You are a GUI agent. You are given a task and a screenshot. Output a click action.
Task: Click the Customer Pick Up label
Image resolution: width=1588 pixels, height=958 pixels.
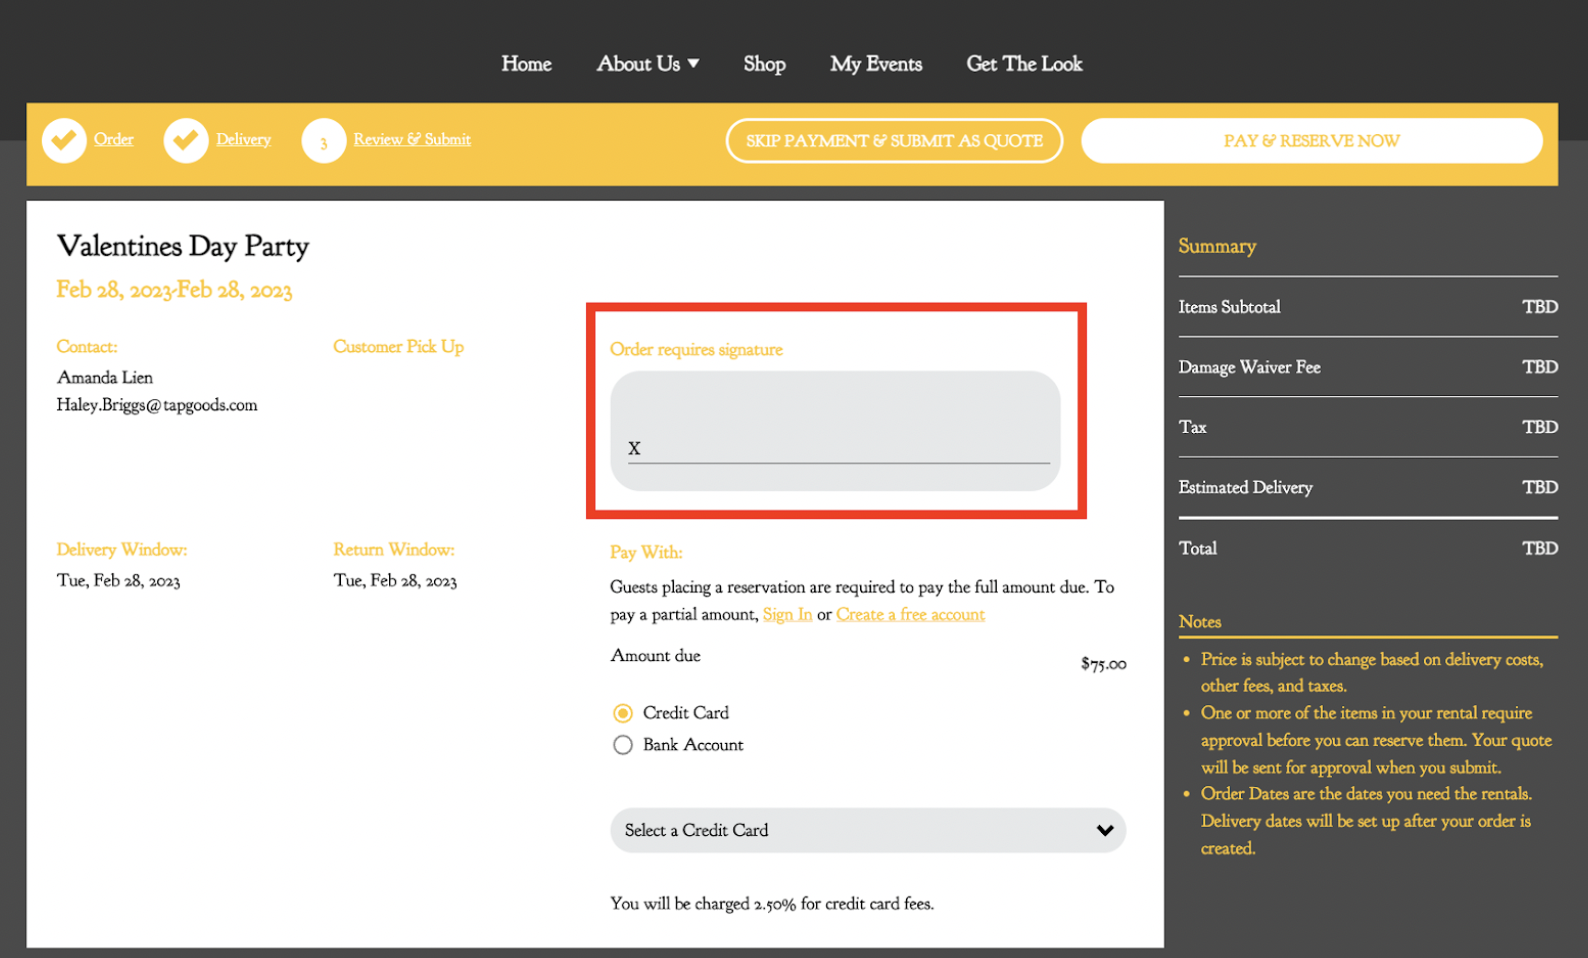click(x=398, y=347)
